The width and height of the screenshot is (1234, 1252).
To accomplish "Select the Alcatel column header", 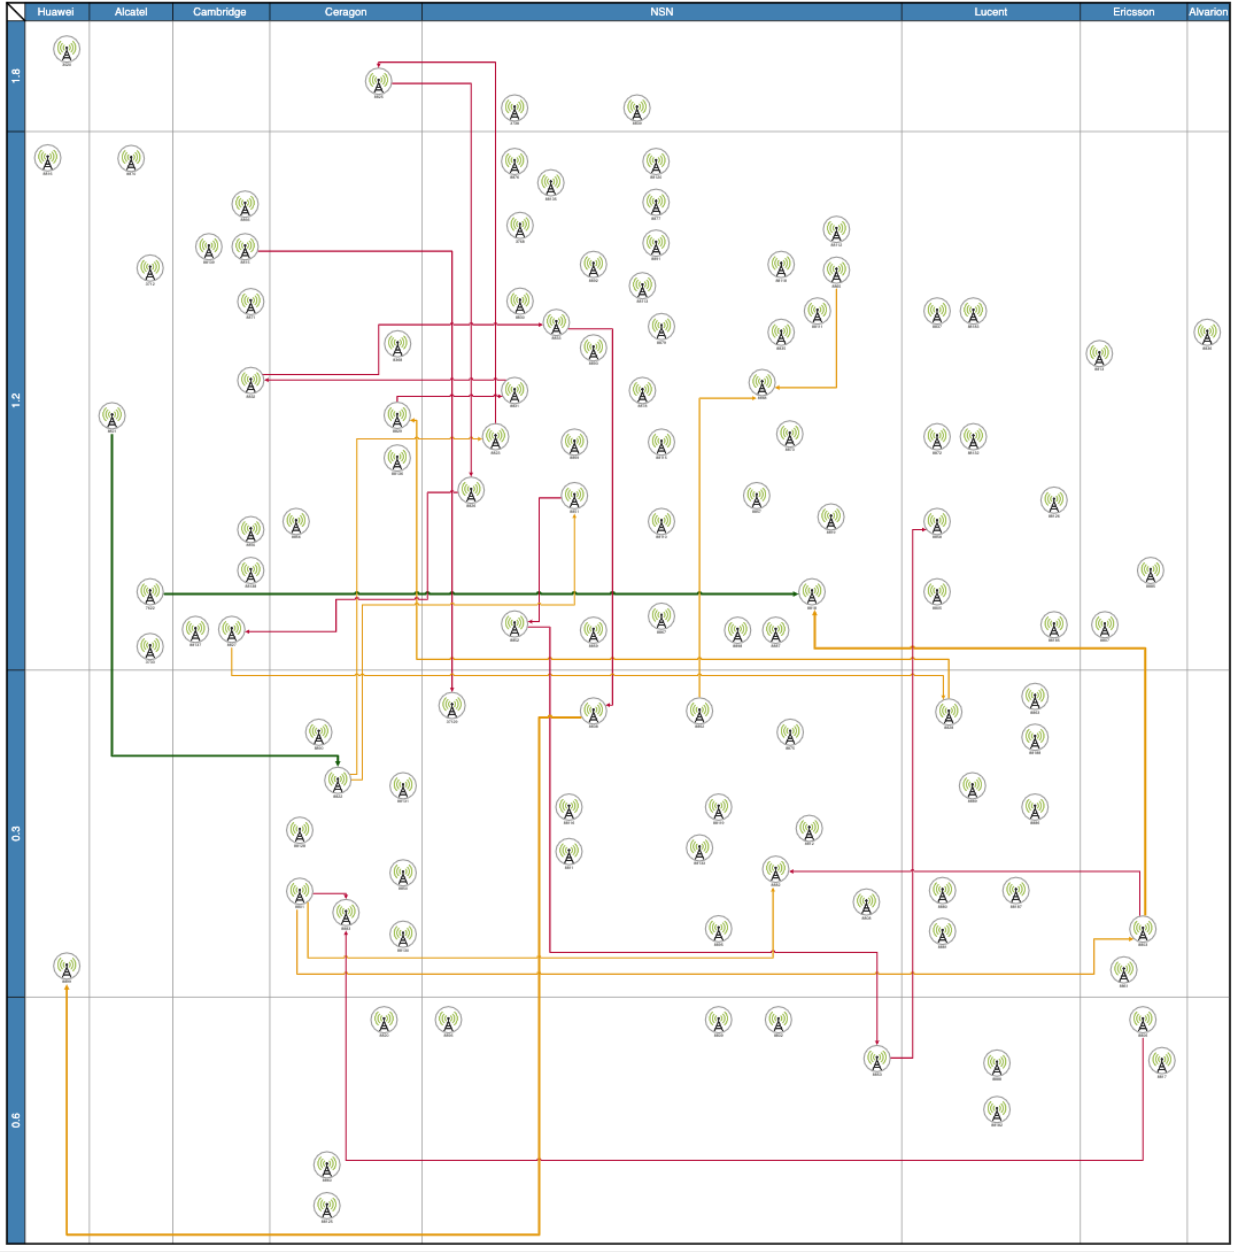I will 131,12.
